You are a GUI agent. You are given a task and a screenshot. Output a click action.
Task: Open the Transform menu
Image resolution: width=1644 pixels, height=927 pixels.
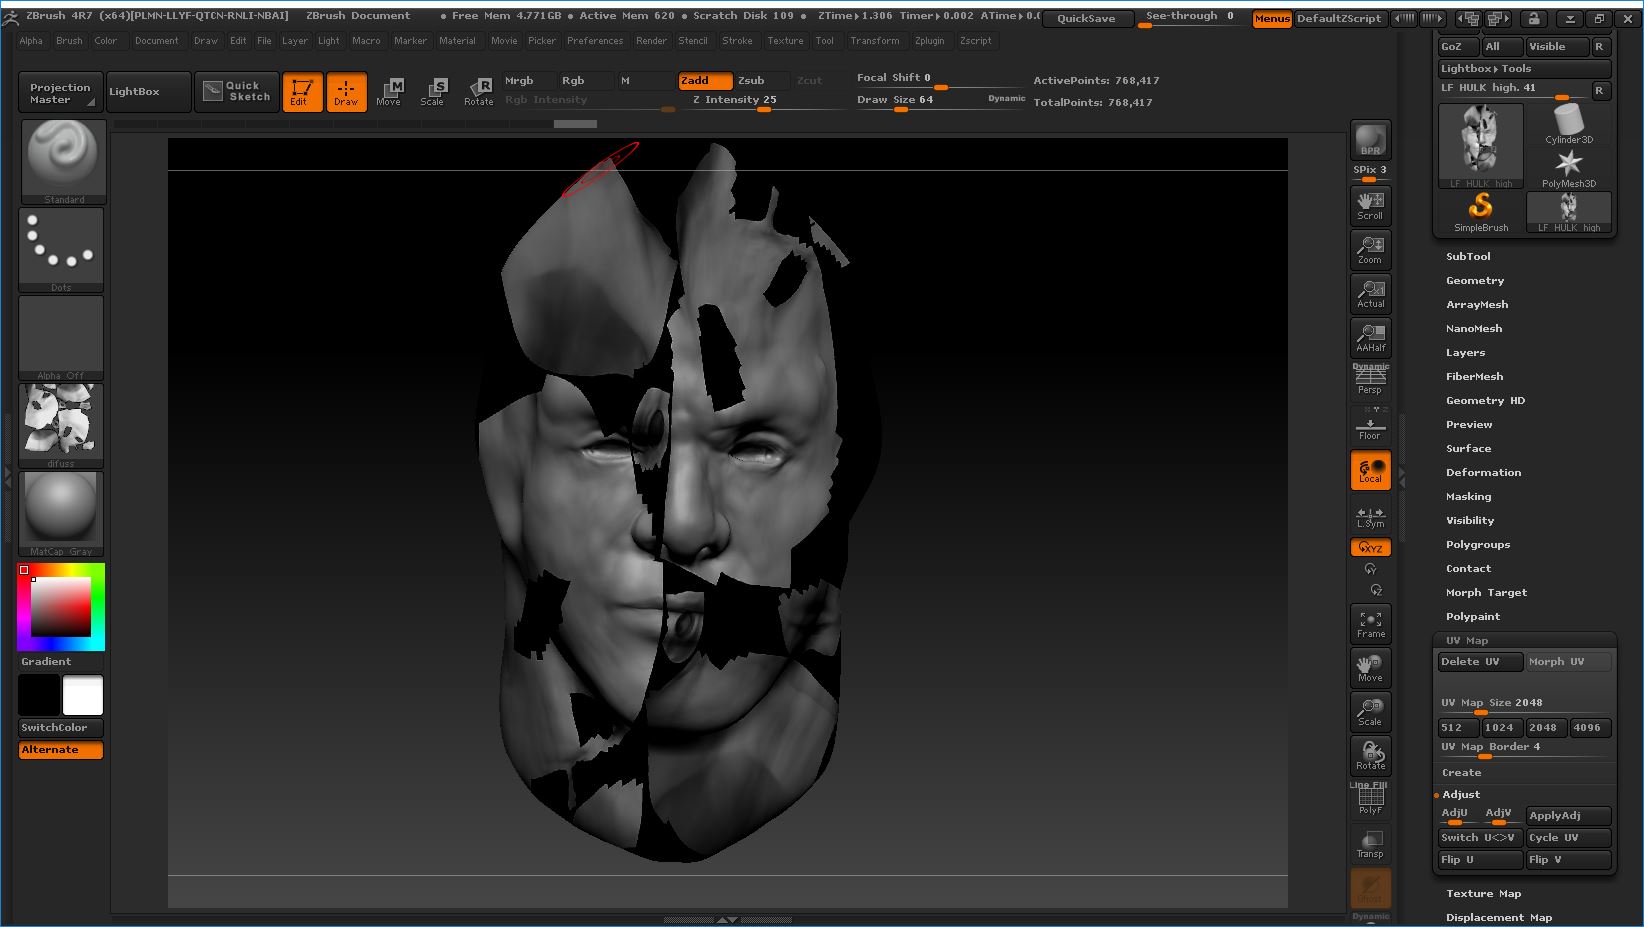click(x=875, y=41)
